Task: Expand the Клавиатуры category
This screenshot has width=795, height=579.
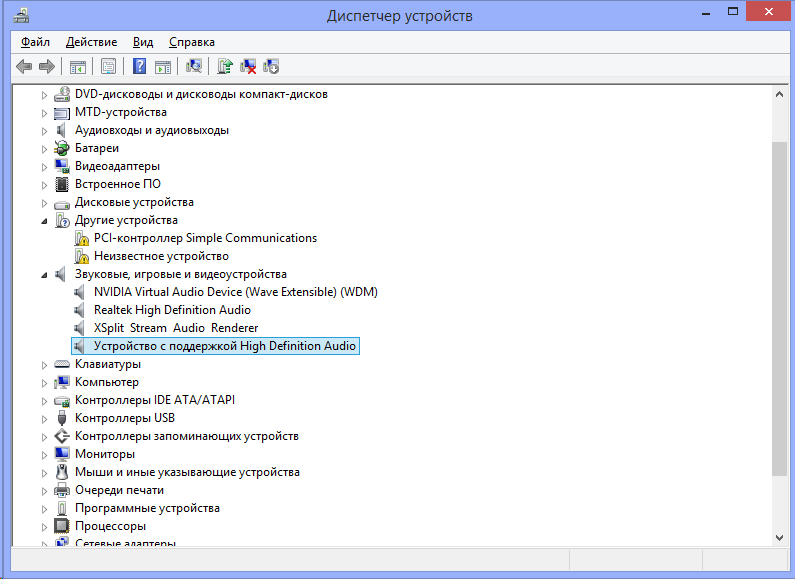Action: tap(44, 364)
